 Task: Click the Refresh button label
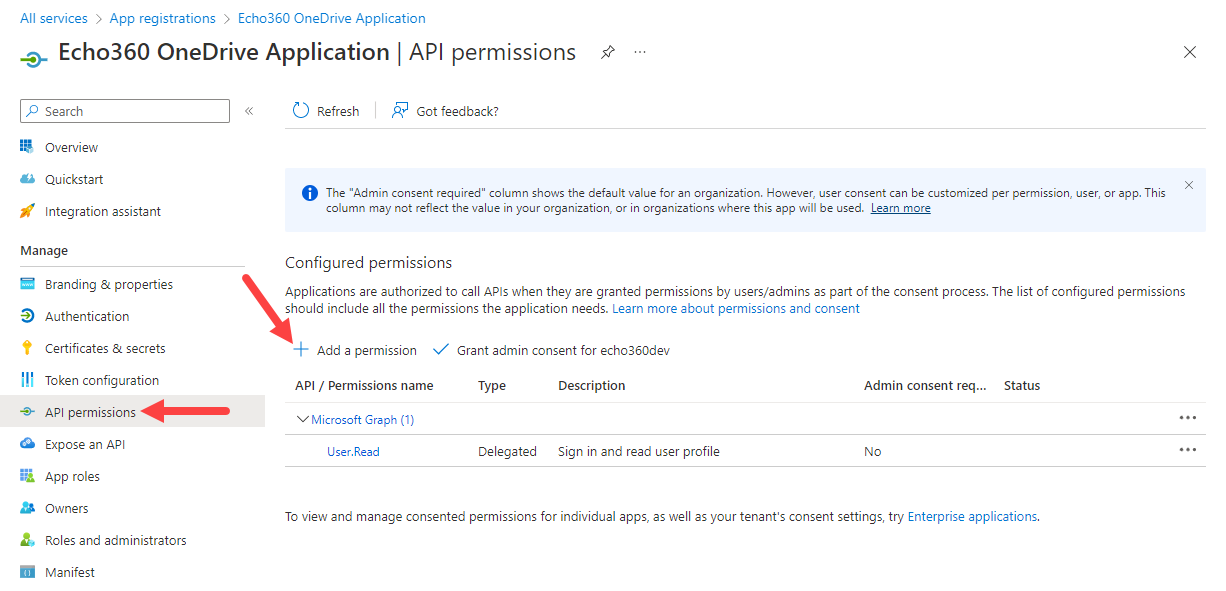[338, 111]
